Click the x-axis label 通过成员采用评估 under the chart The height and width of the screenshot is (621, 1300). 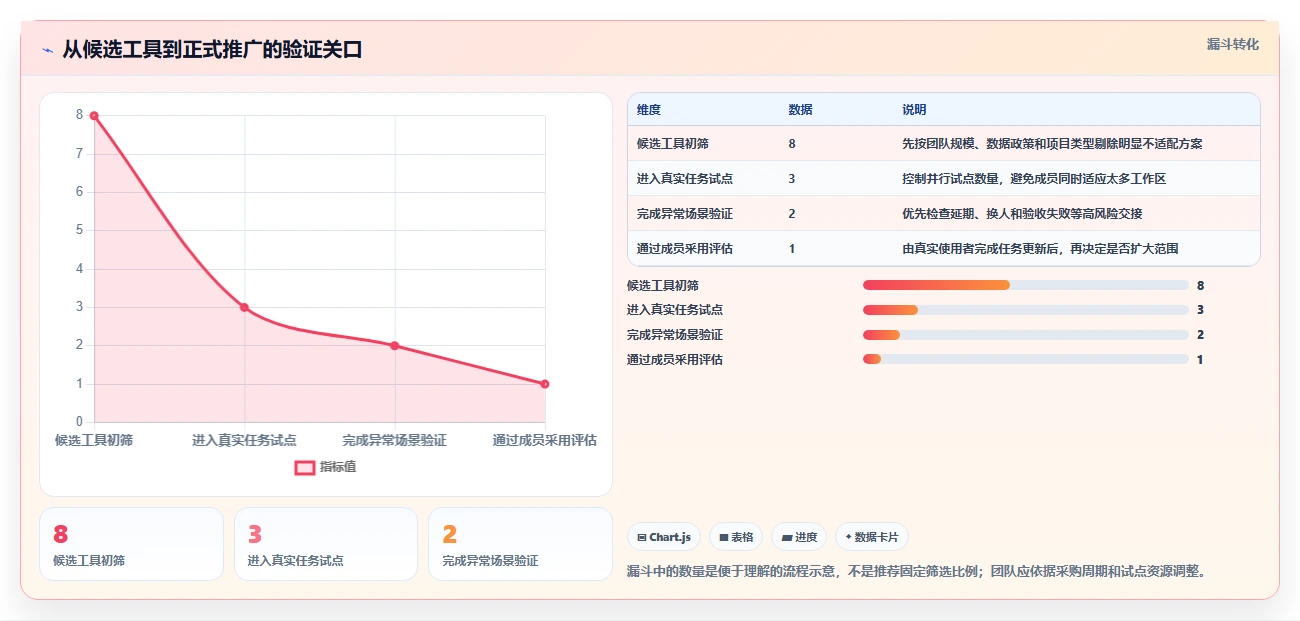click(545, 440)
